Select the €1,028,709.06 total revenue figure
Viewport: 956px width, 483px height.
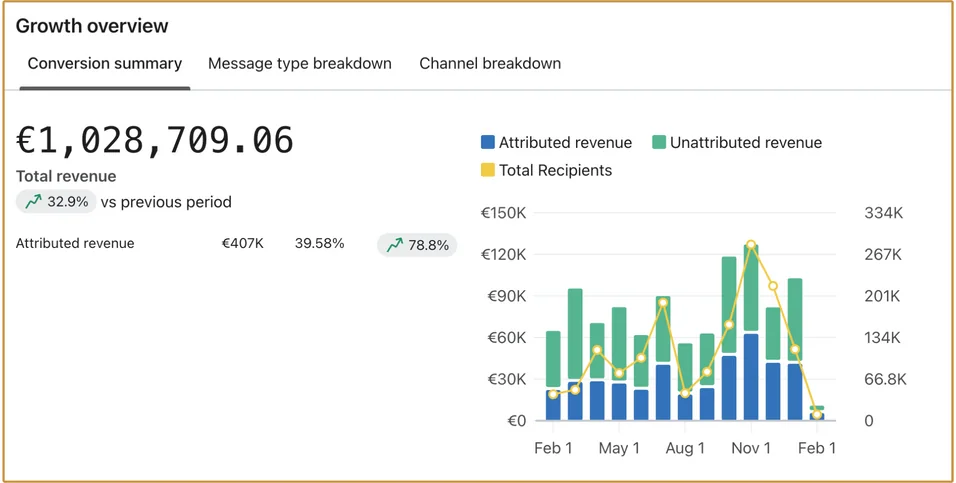coord(155,140)
